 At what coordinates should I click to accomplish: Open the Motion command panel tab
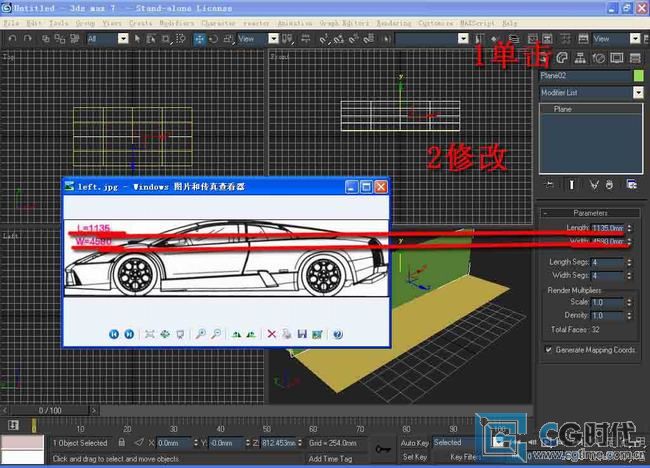click(598, 58)
